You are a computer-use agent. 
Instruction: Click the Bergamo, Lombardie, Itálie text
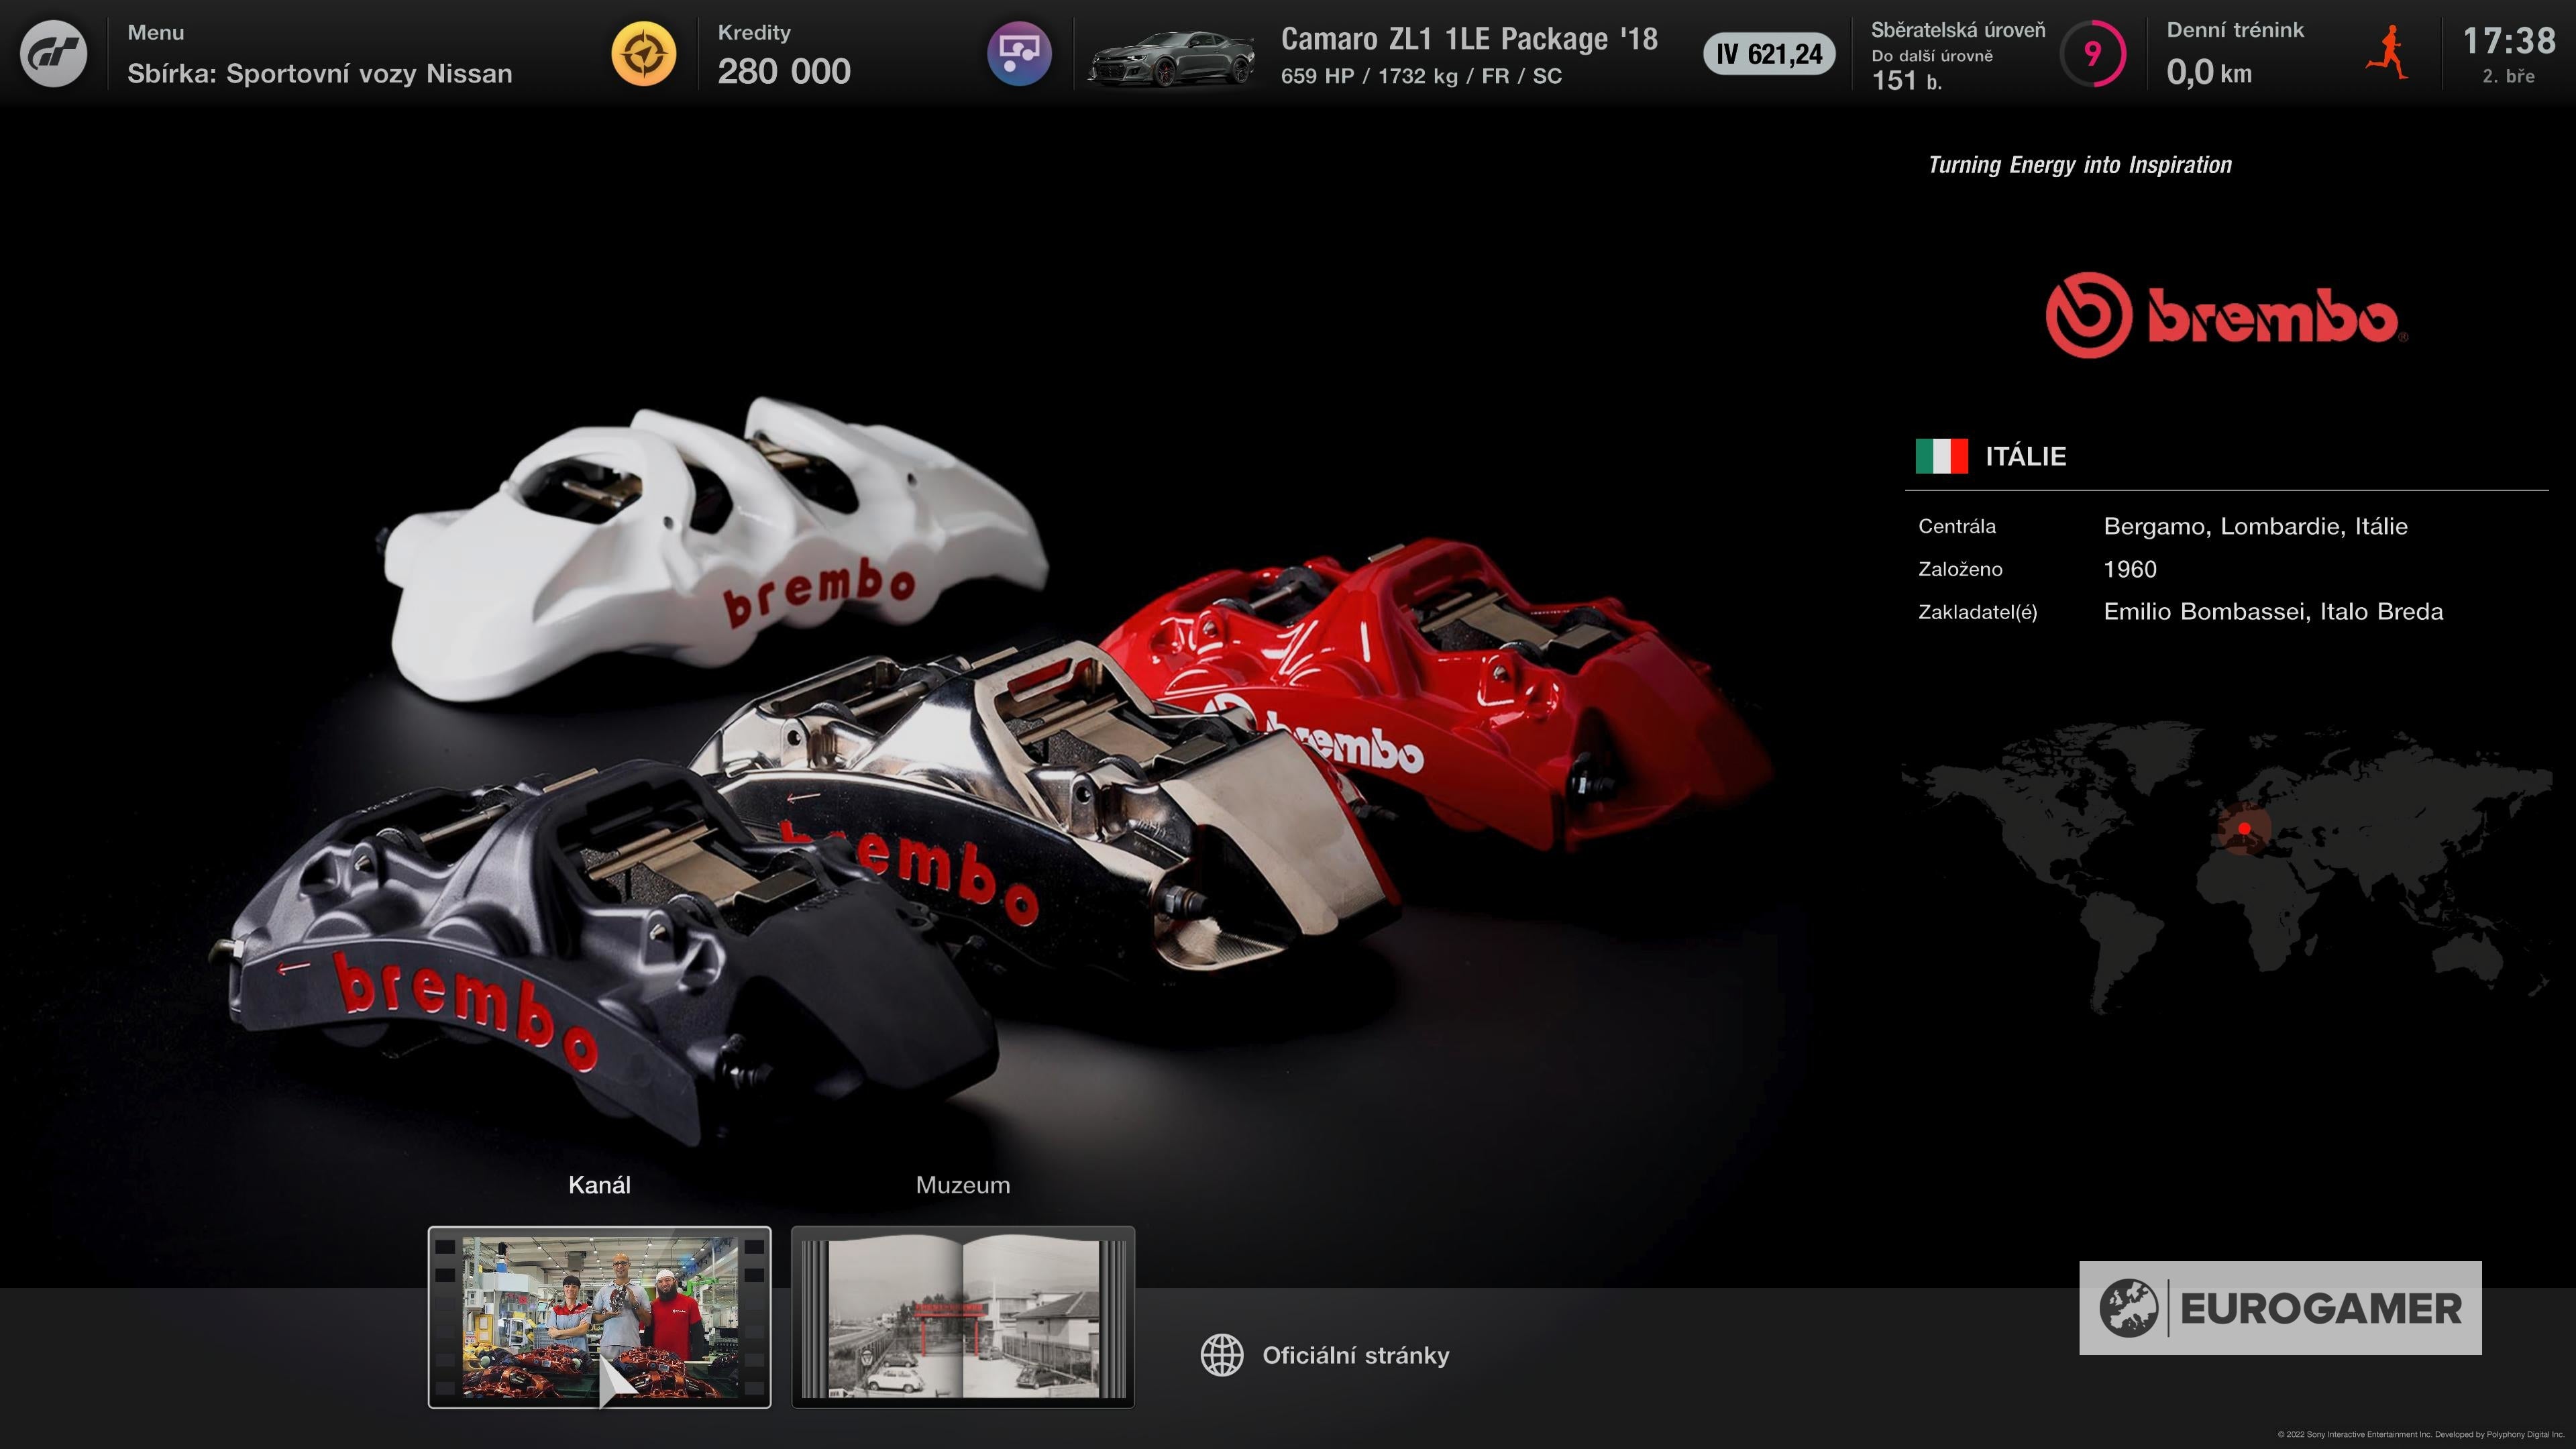click(x=2255, y=526)
